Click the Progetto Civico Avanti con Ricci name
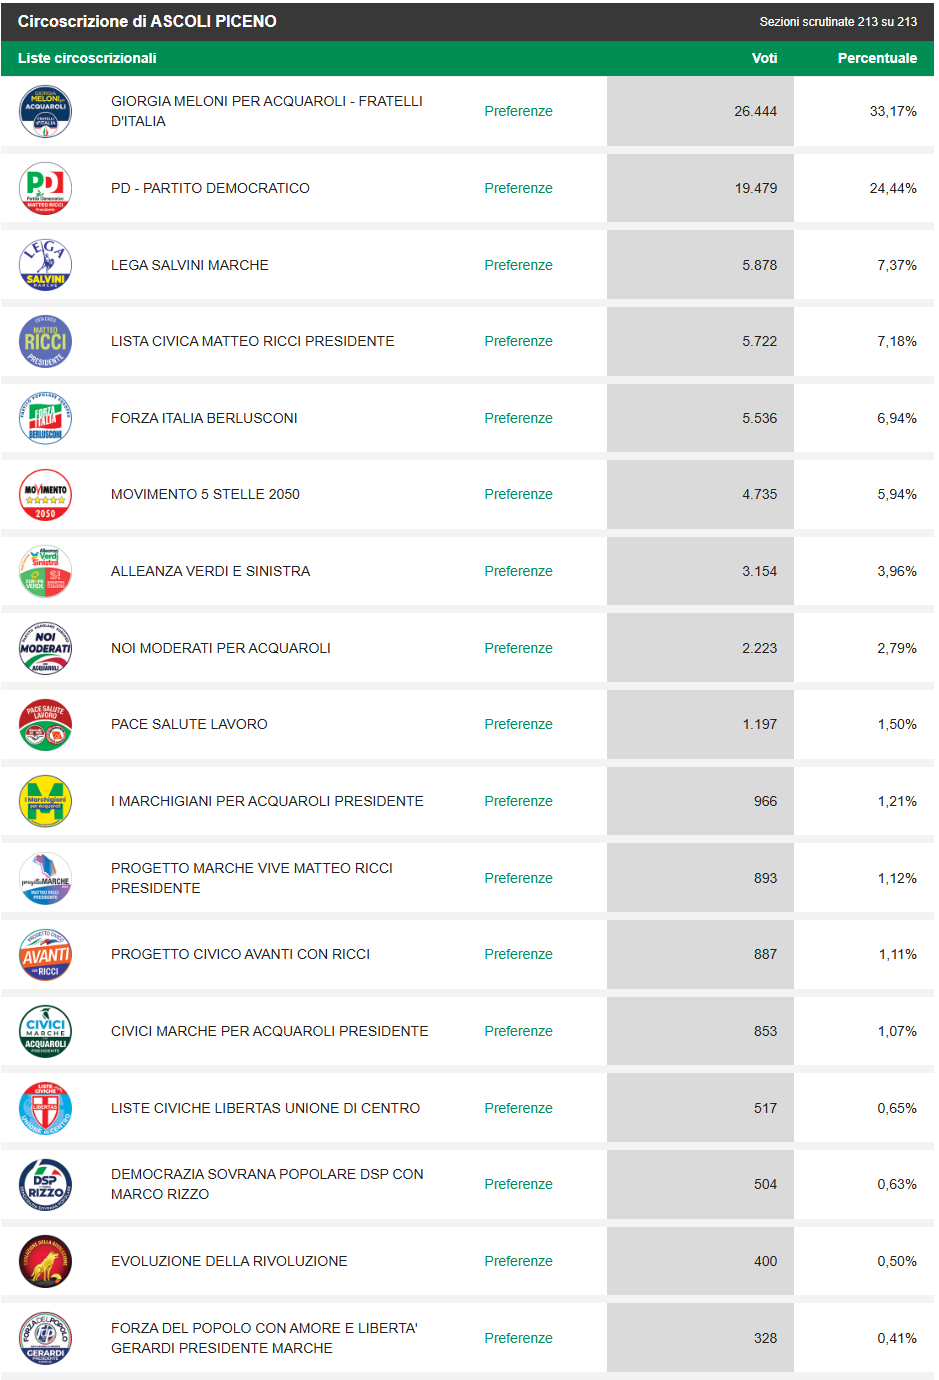Image resolution: width=939 pixels, height=1380 pixels. click(240, 954)
